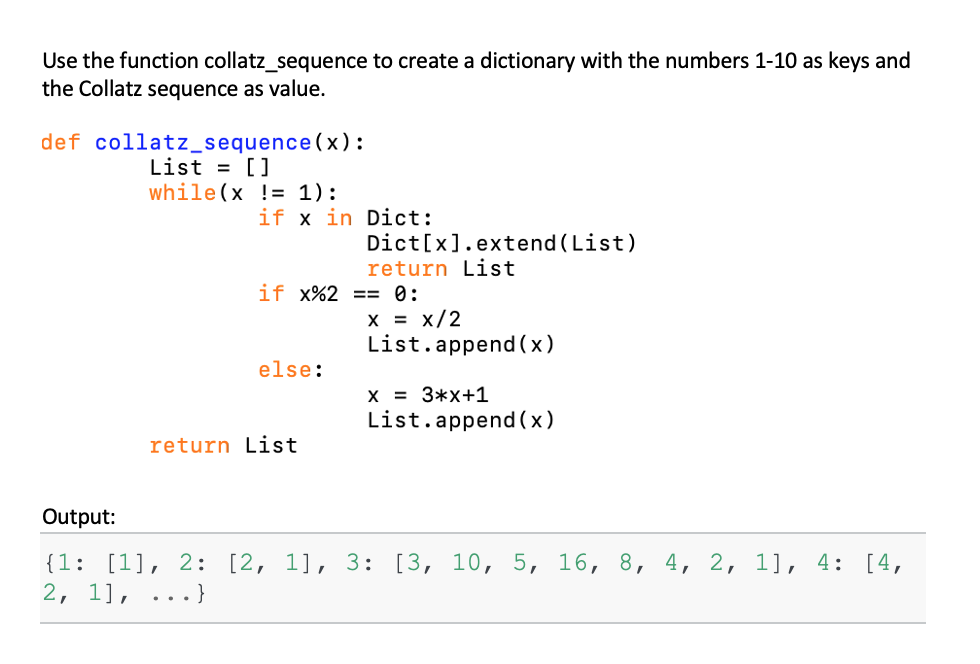Click the "if x in Dict:" line
The height and width of the screenshot is (664, 980).
click(346, 218)
